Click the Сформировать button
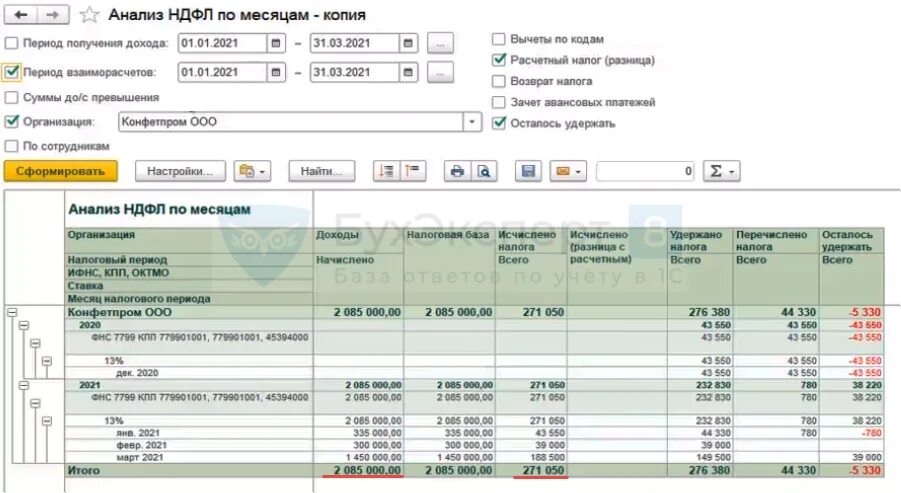Image resolution: width=901 pixels, height=493 pixels. (61, 171)
